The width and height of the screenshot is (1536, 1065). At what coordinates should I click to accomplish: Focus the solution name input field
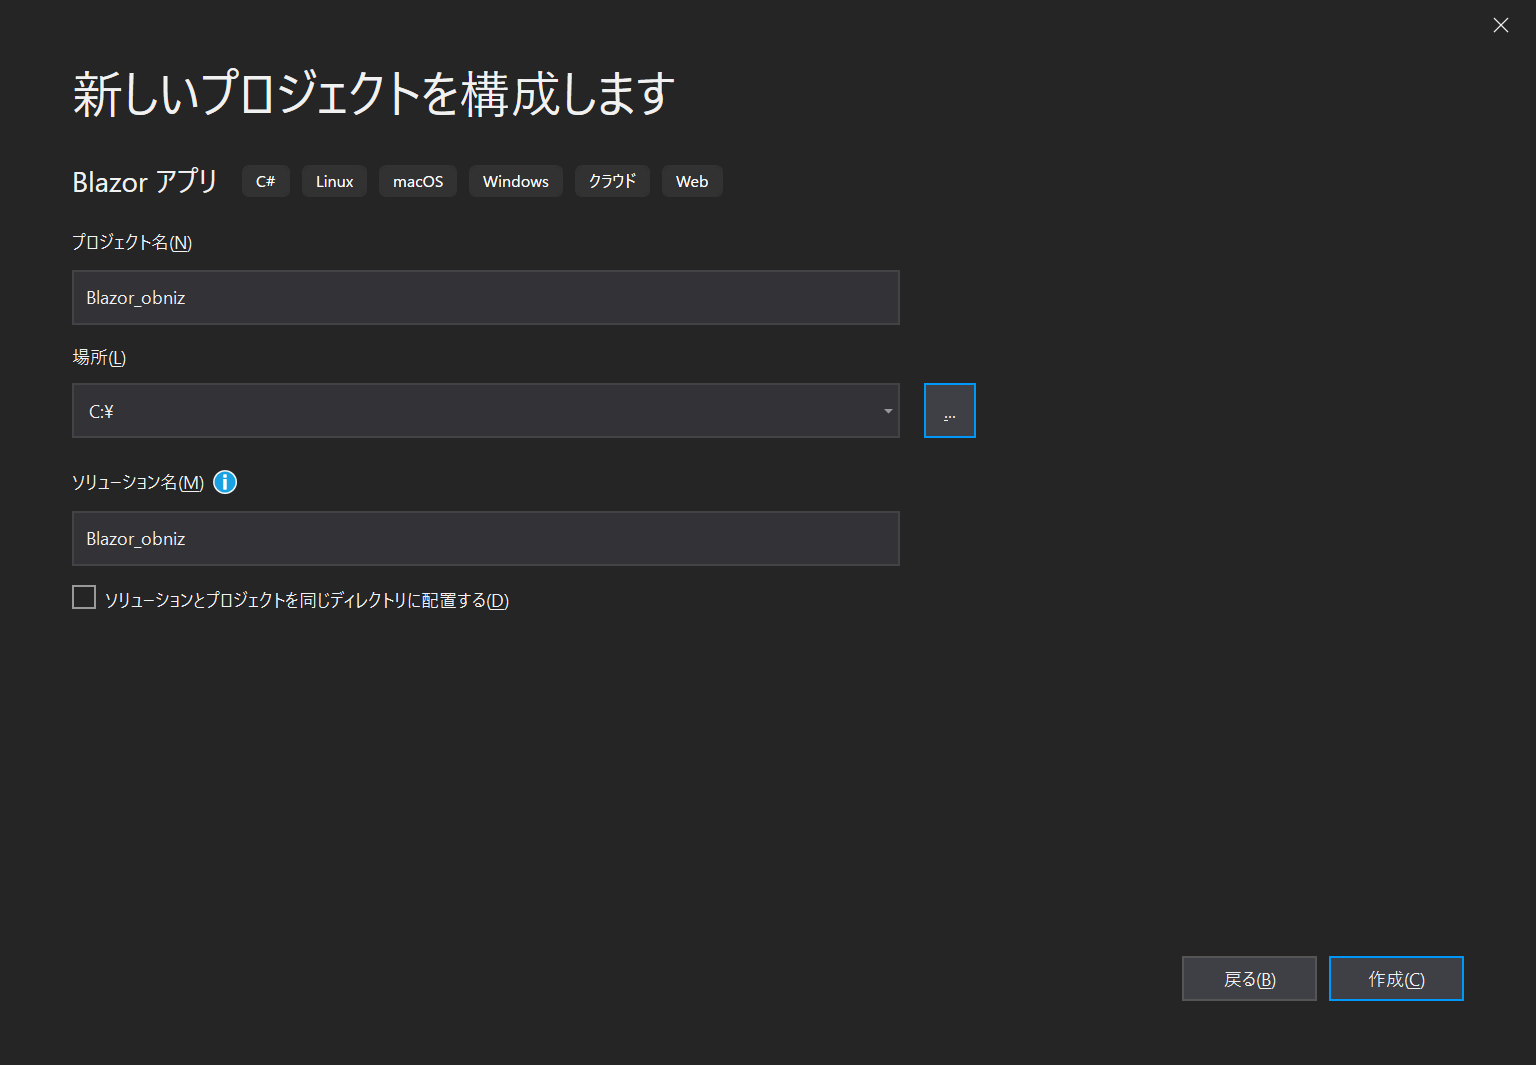486,538
